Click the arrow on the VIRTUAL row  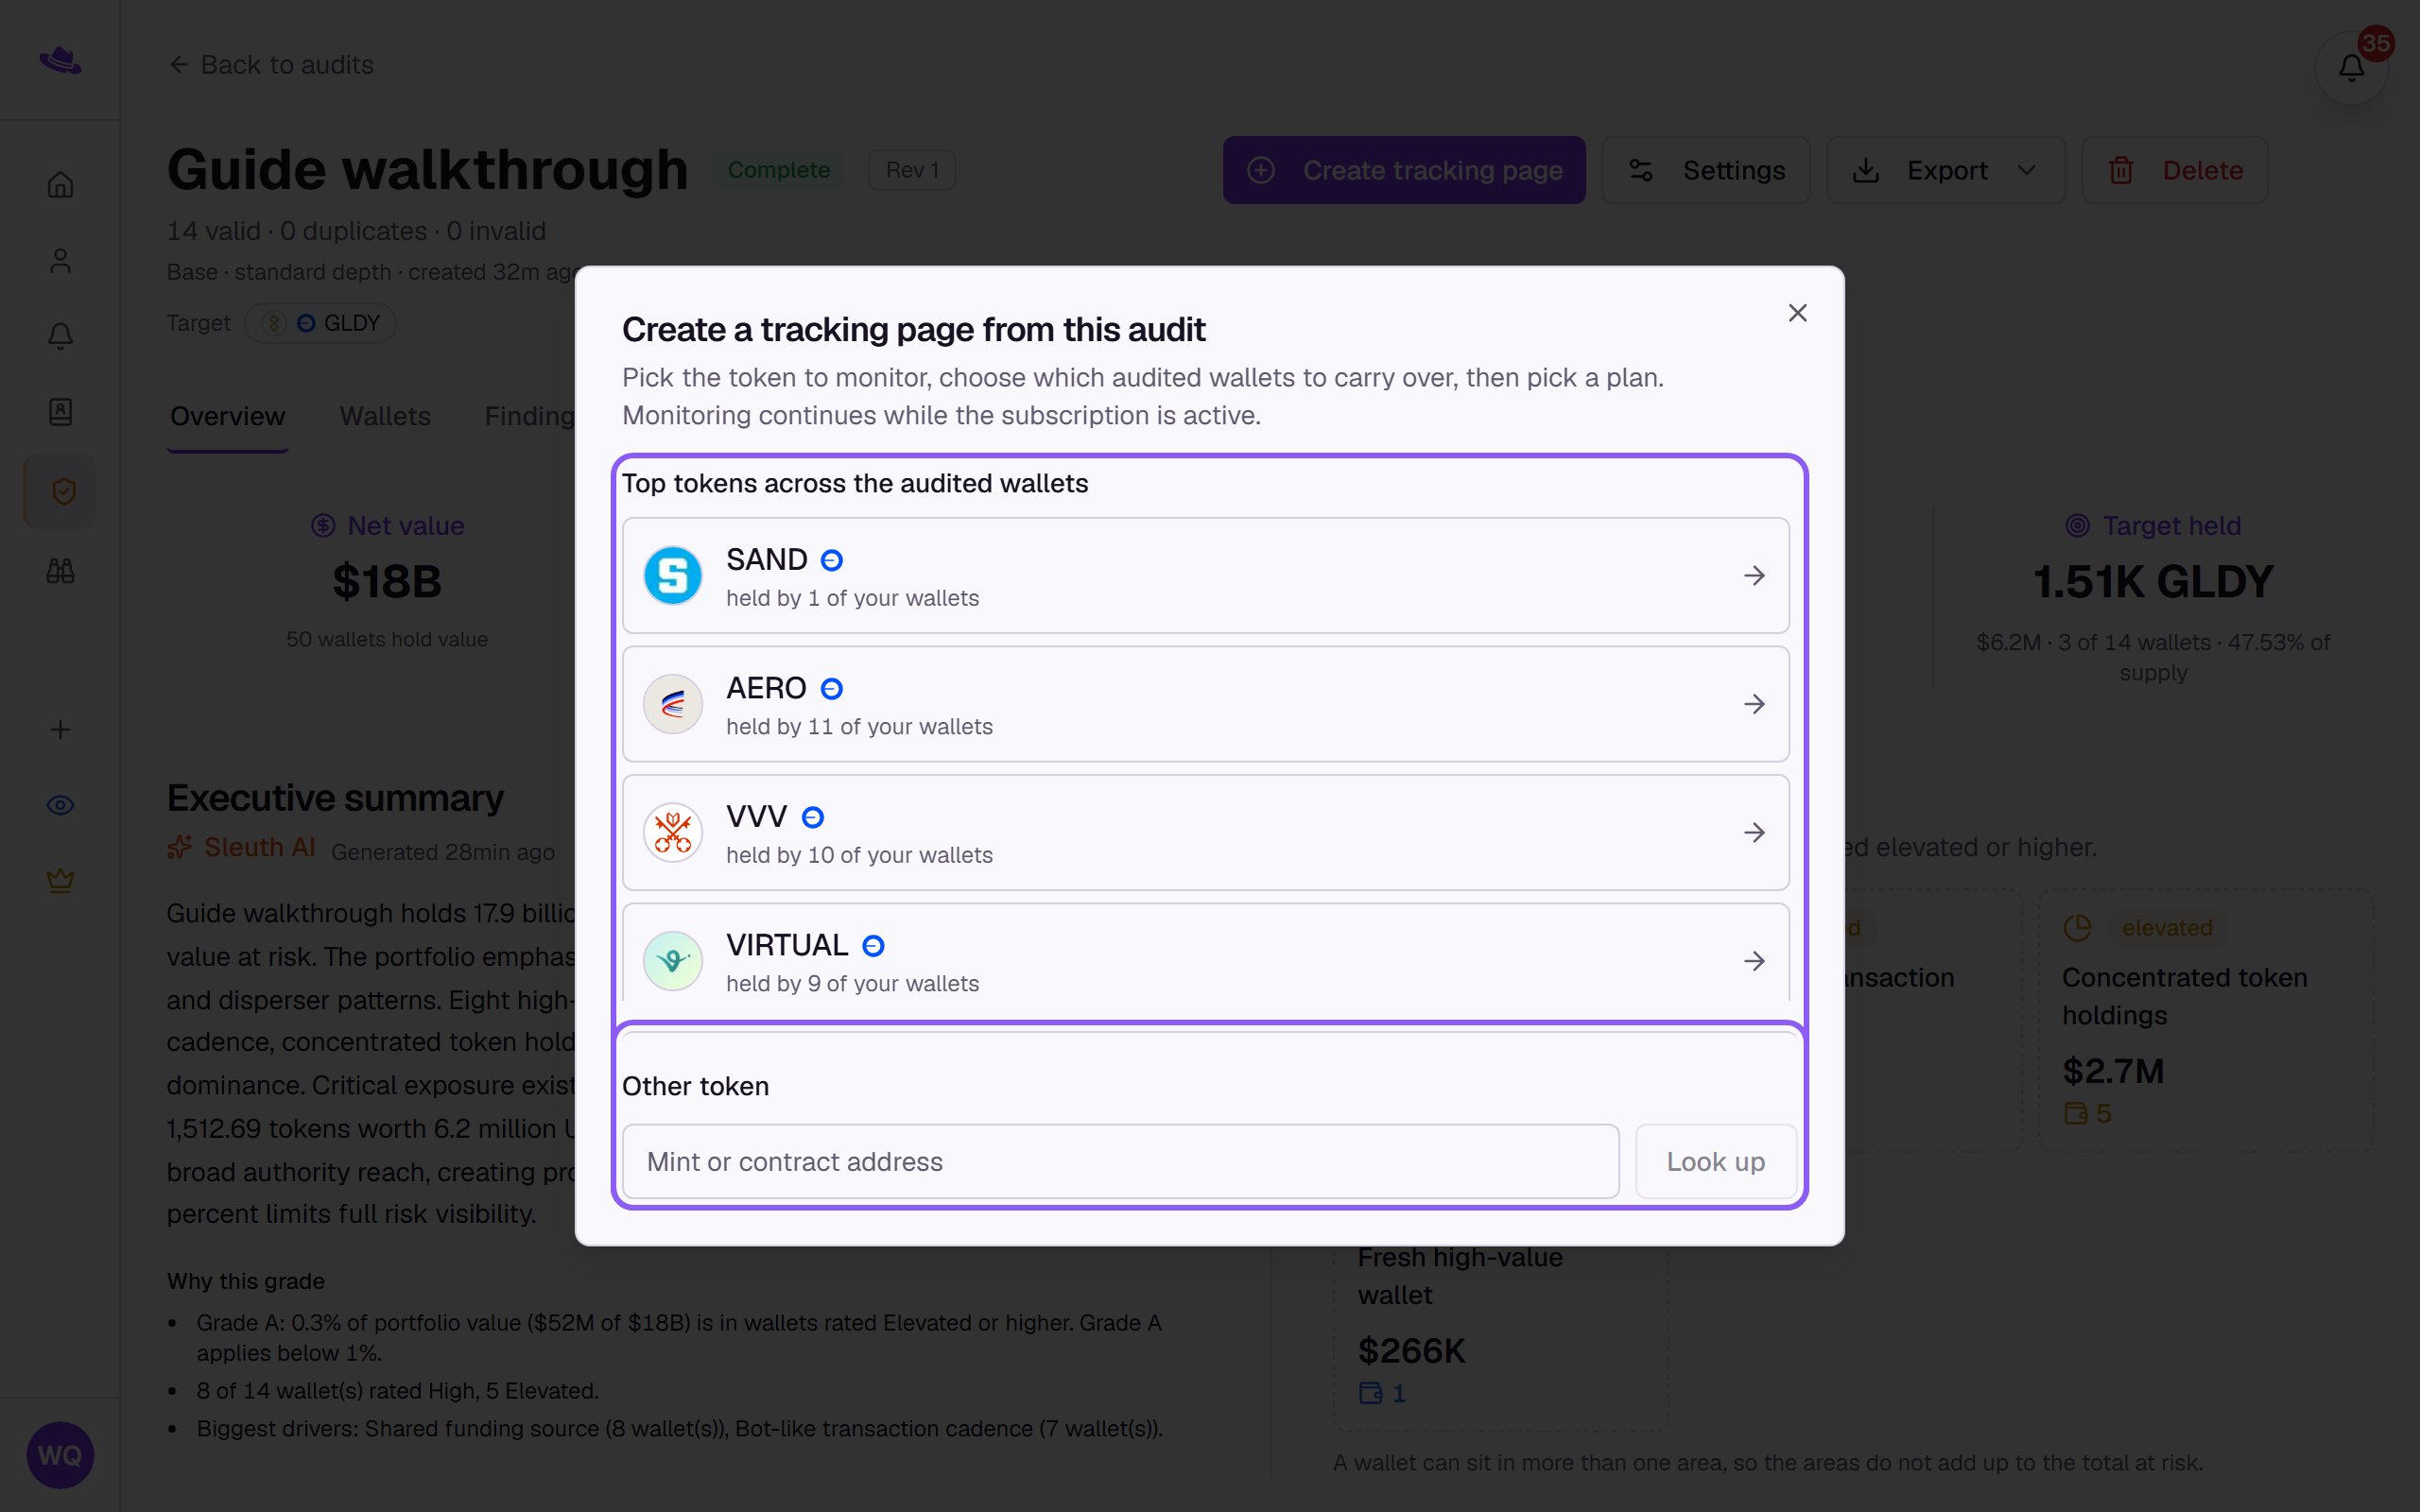1754,961
